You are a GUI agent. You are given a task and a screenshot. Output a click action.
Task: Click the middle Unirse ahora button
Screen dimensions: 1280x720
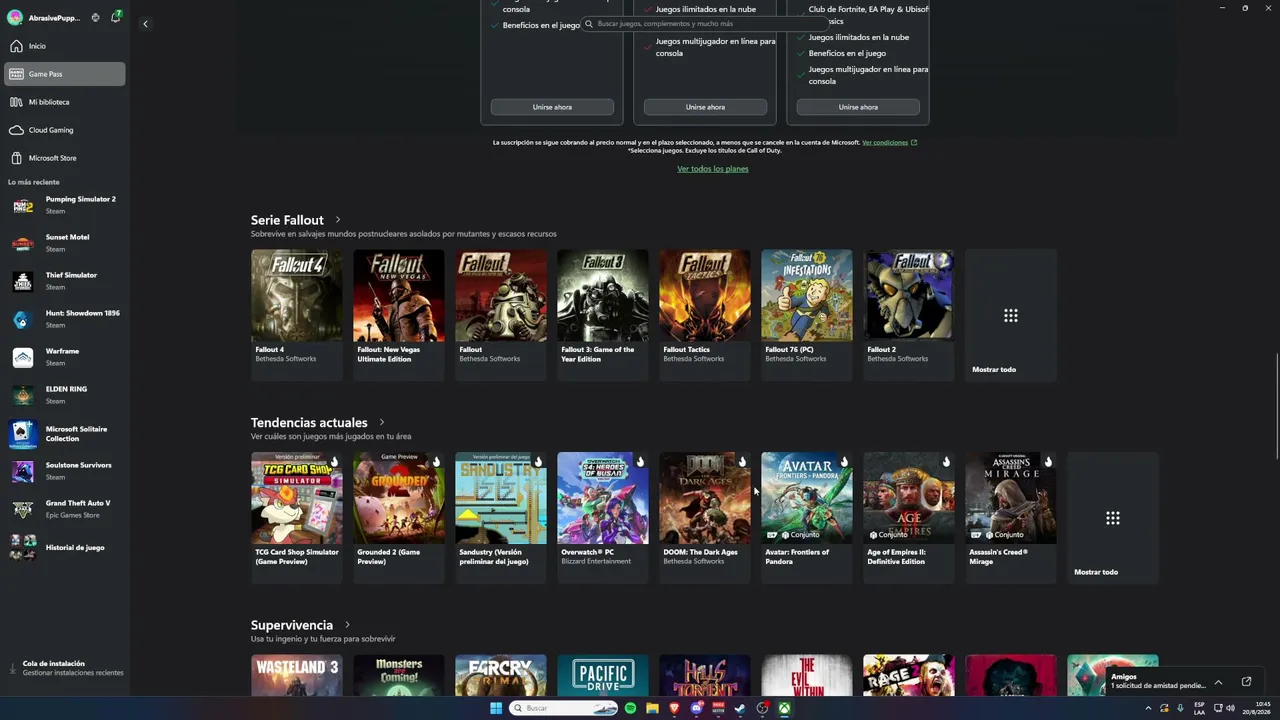[705, 107]
